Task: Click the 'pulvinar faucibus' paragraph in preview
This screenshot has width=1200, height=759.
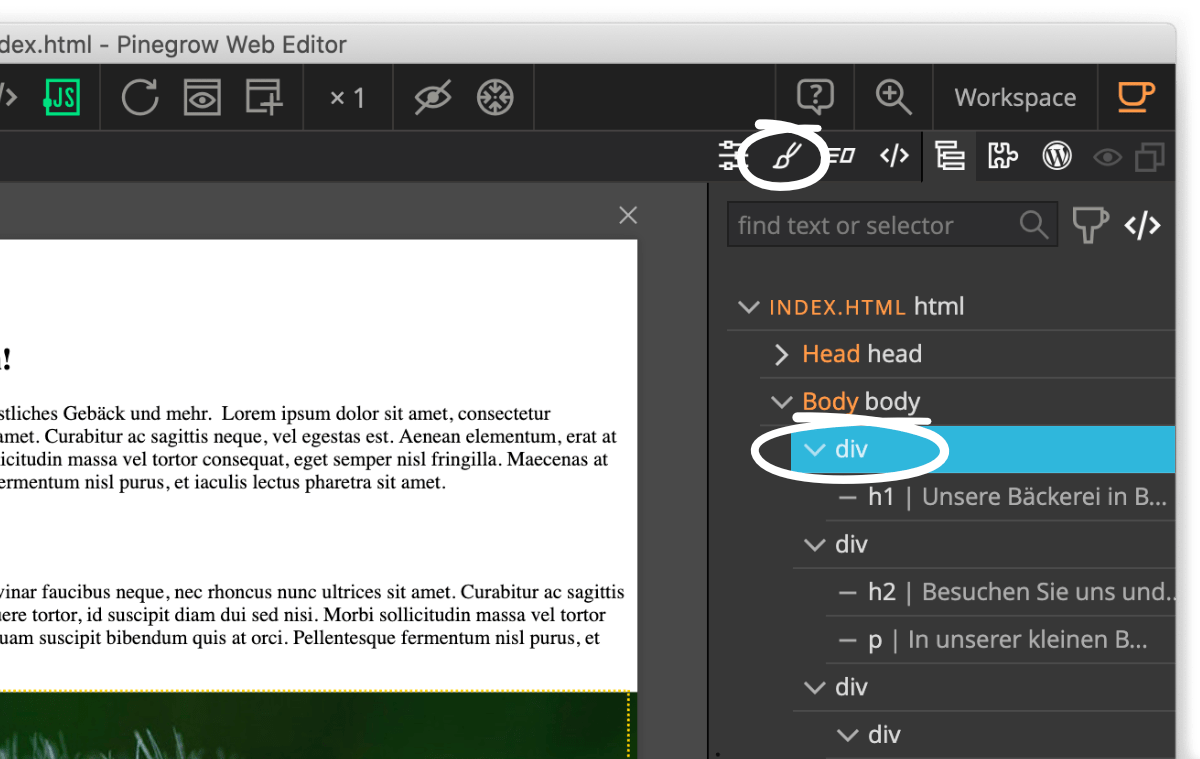Action: (x=312, y=615)
